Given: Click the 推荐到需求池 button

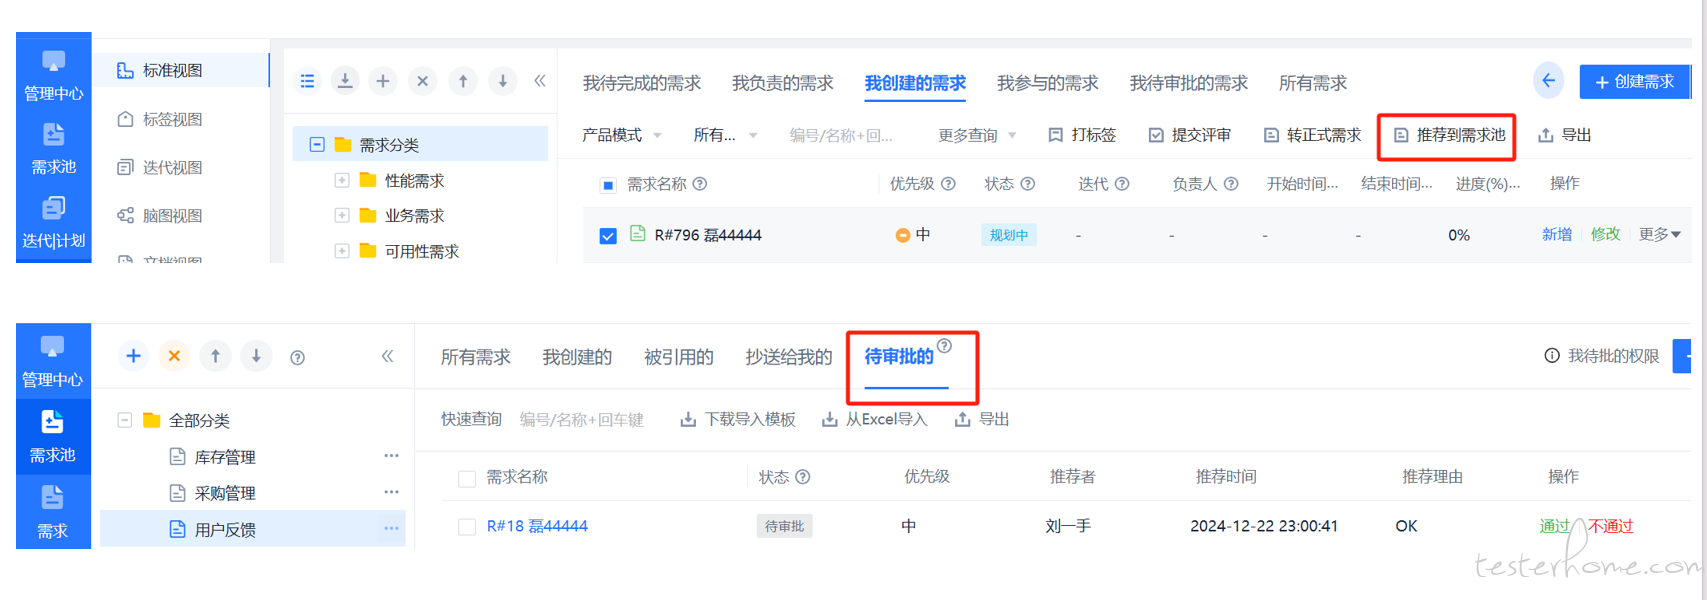Looking at the screenshot, I should coord(1449,135).
